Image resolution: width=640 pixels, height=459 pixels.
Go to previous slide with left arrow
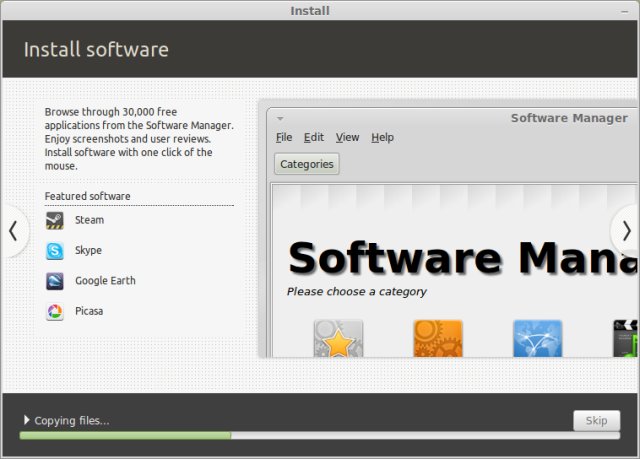(13, 231)
